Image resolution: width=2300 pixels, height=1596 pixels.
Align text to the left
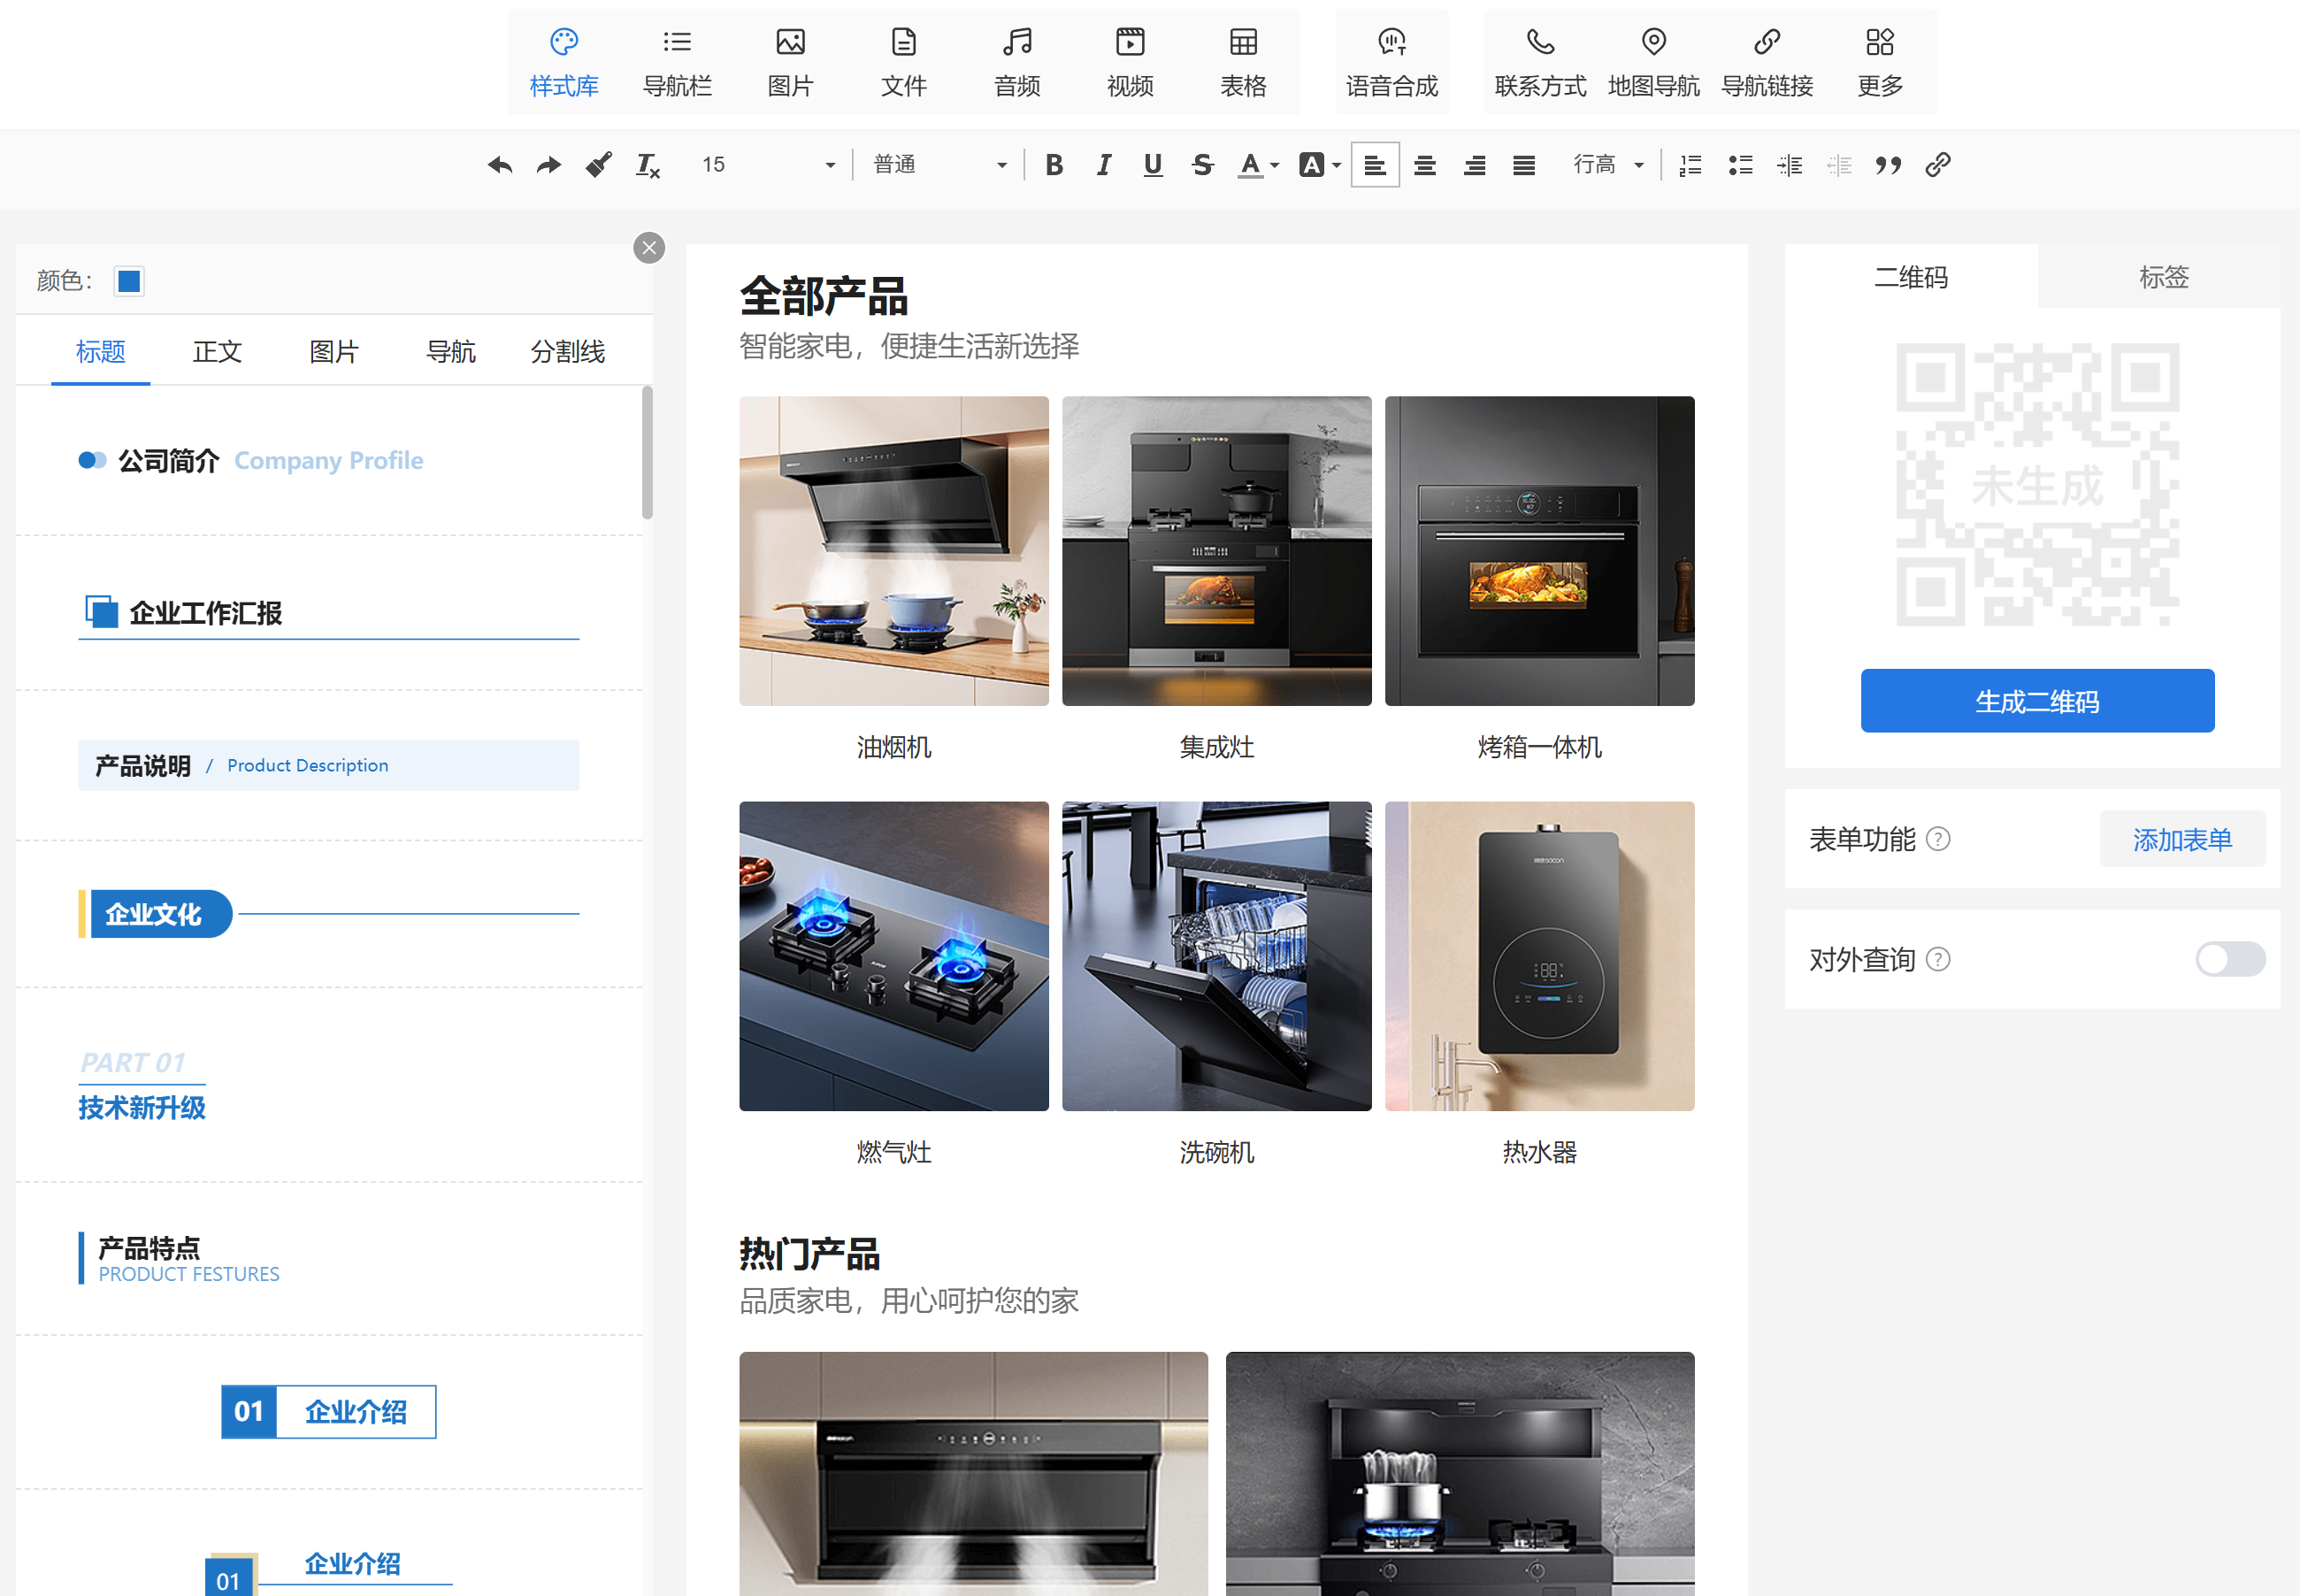pyautogui.click(x=1375, y=165)
